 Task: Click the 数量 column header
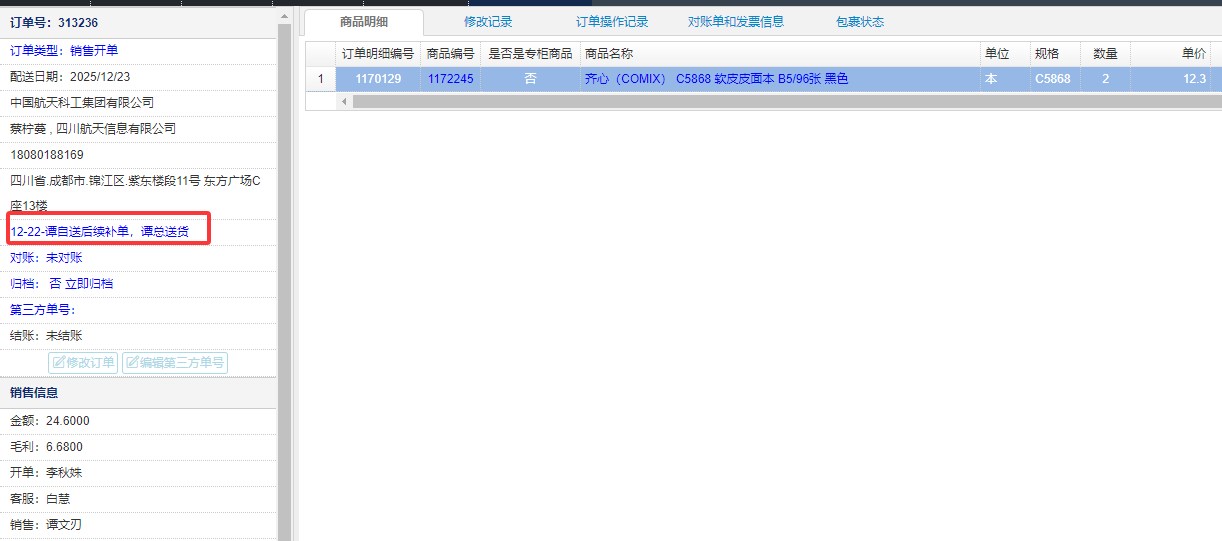[x=1105, y=54]
